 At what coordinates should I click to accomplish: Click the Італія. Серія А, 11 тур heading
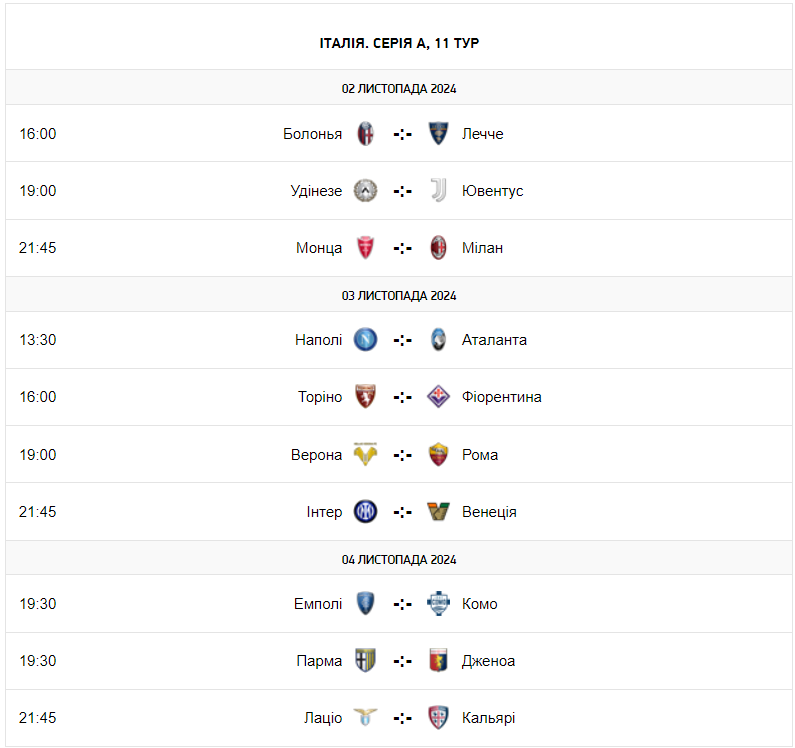(399, 43)
